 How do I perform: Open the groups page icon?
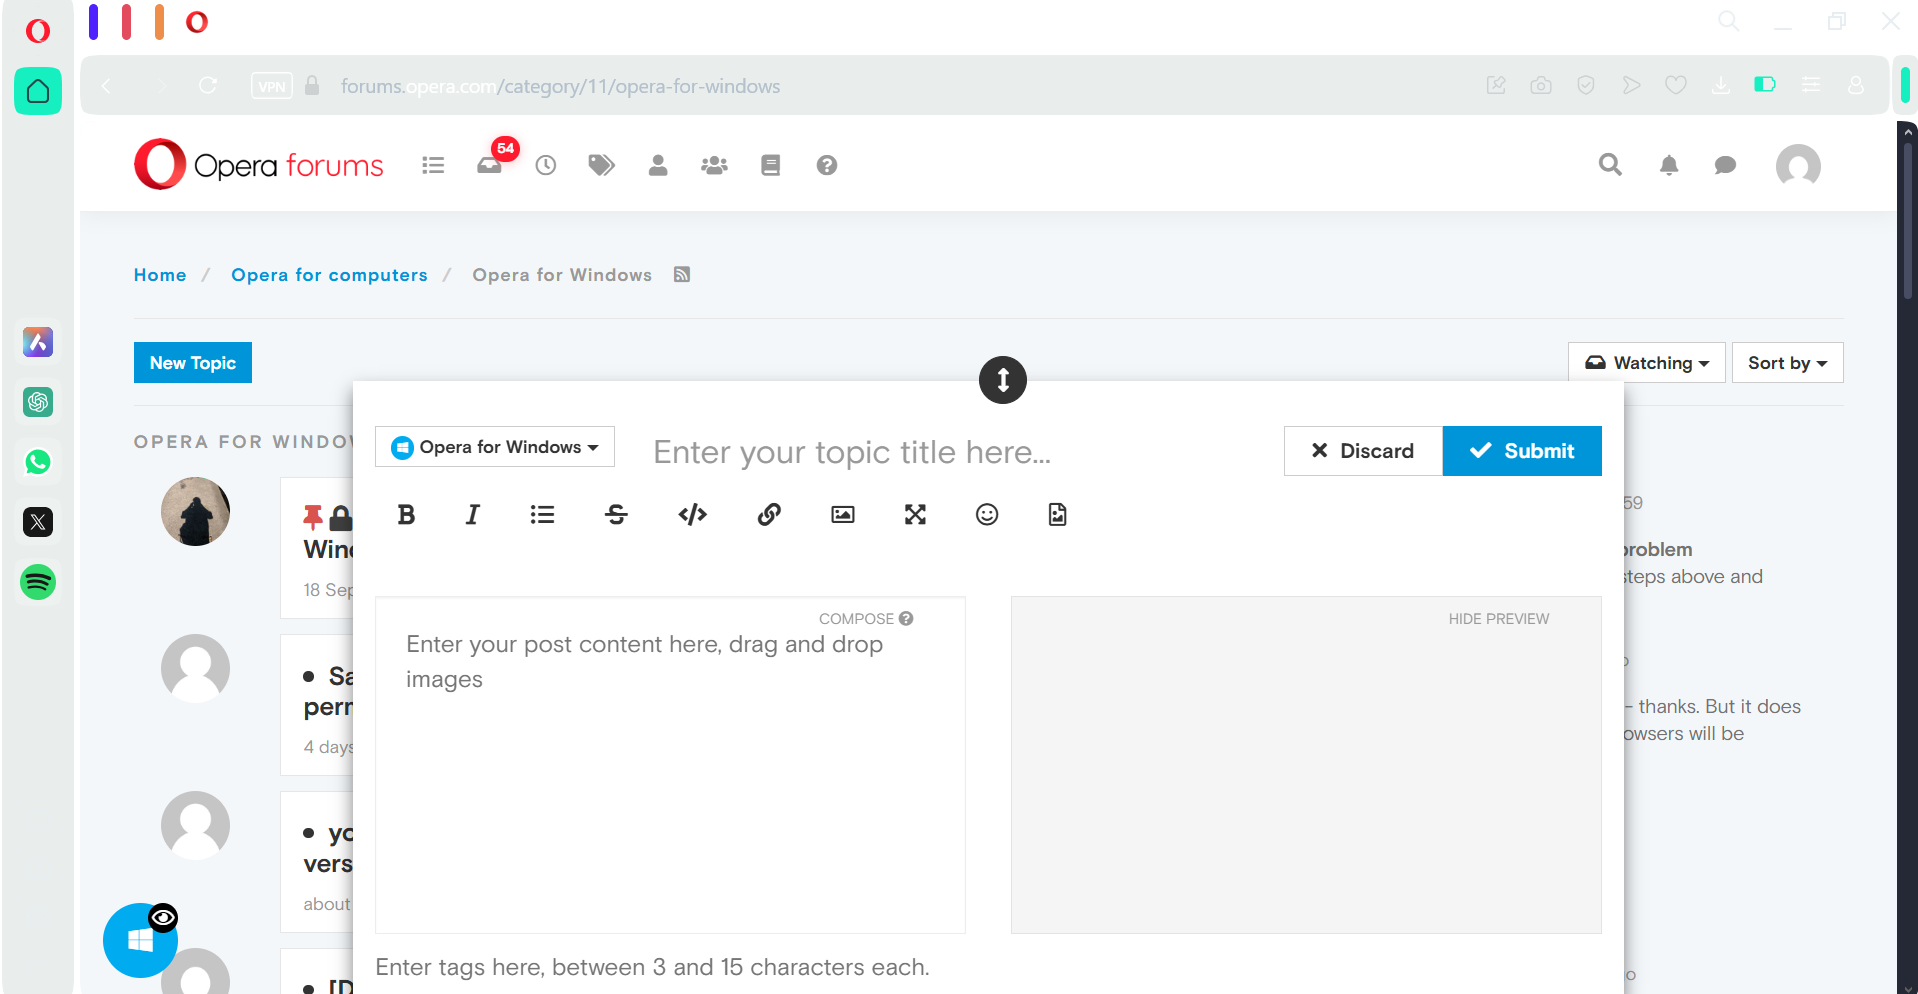pyautogui.click(x=714, y=165)
